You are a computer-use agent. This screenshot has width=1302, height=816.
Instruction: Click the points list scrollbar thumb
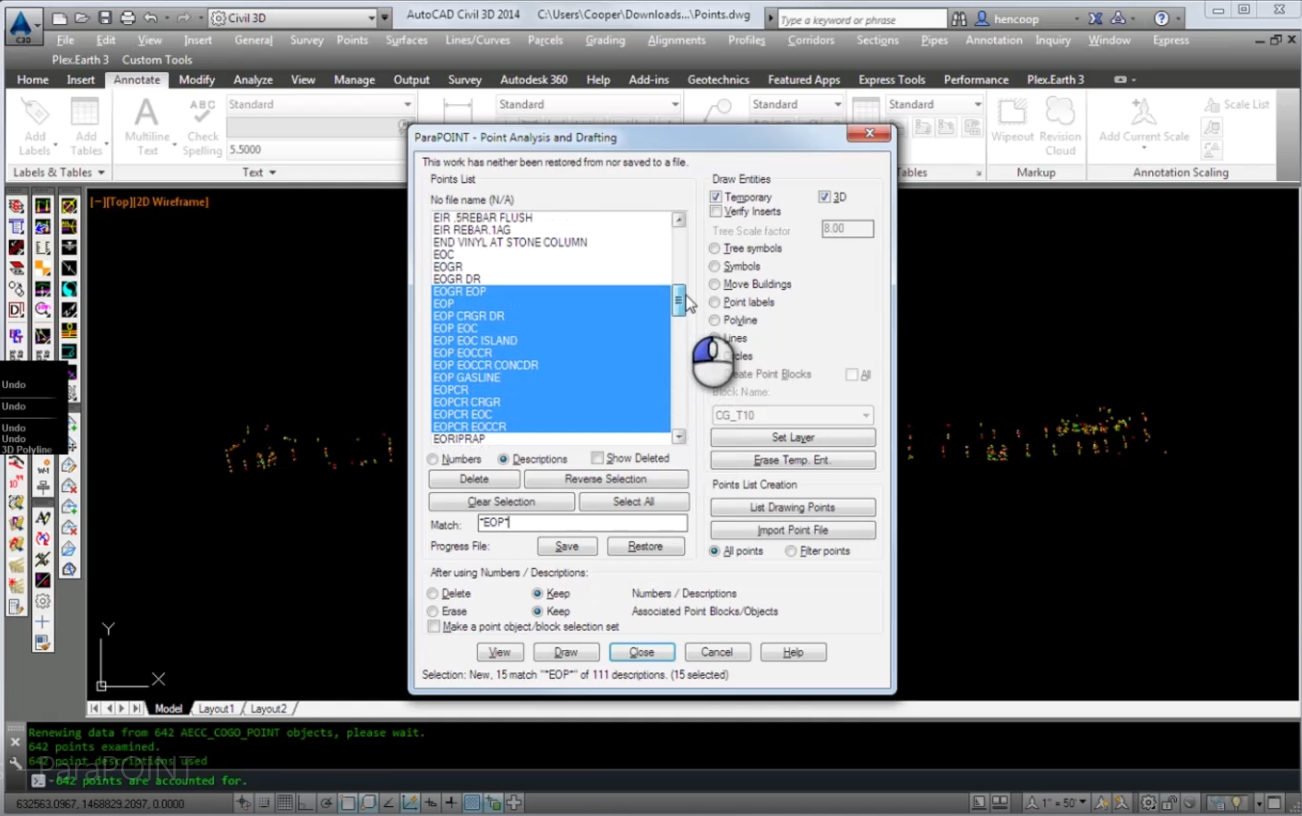click(x=679, y=299)
